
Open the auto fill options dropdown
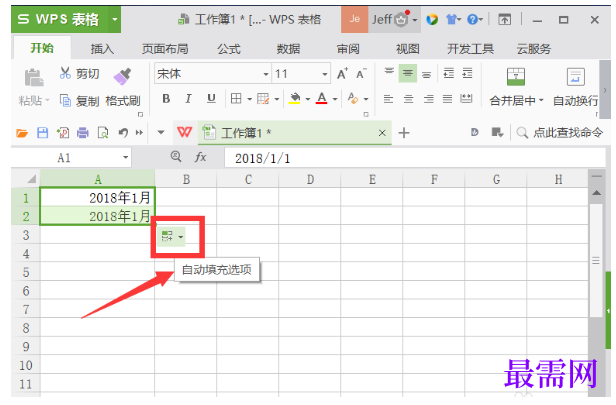pos(180,237)
